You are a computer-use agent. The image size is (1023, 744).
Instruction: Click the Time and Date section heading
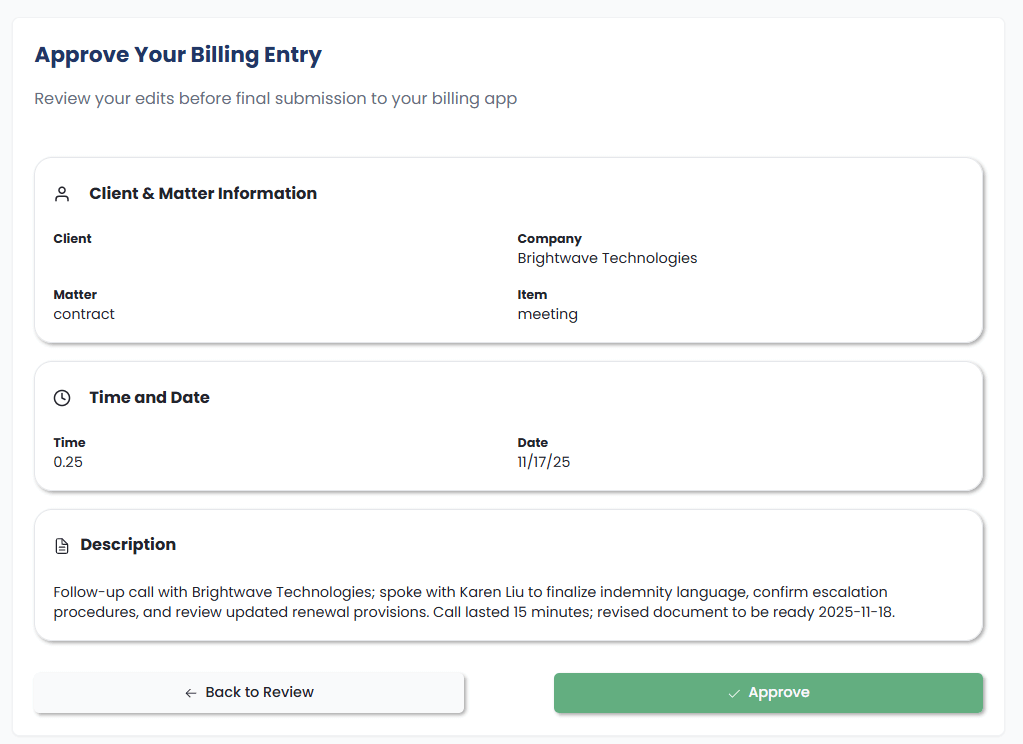click(149, 398)
